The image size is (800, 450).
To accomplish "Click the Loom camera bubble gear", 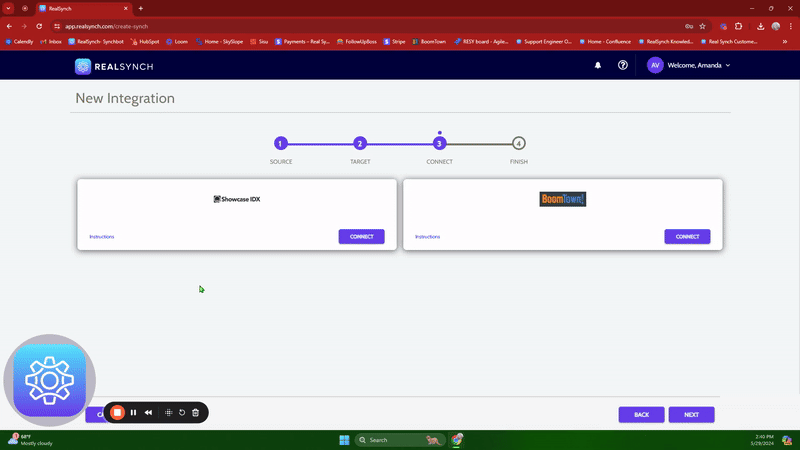I will pos(49,380).
